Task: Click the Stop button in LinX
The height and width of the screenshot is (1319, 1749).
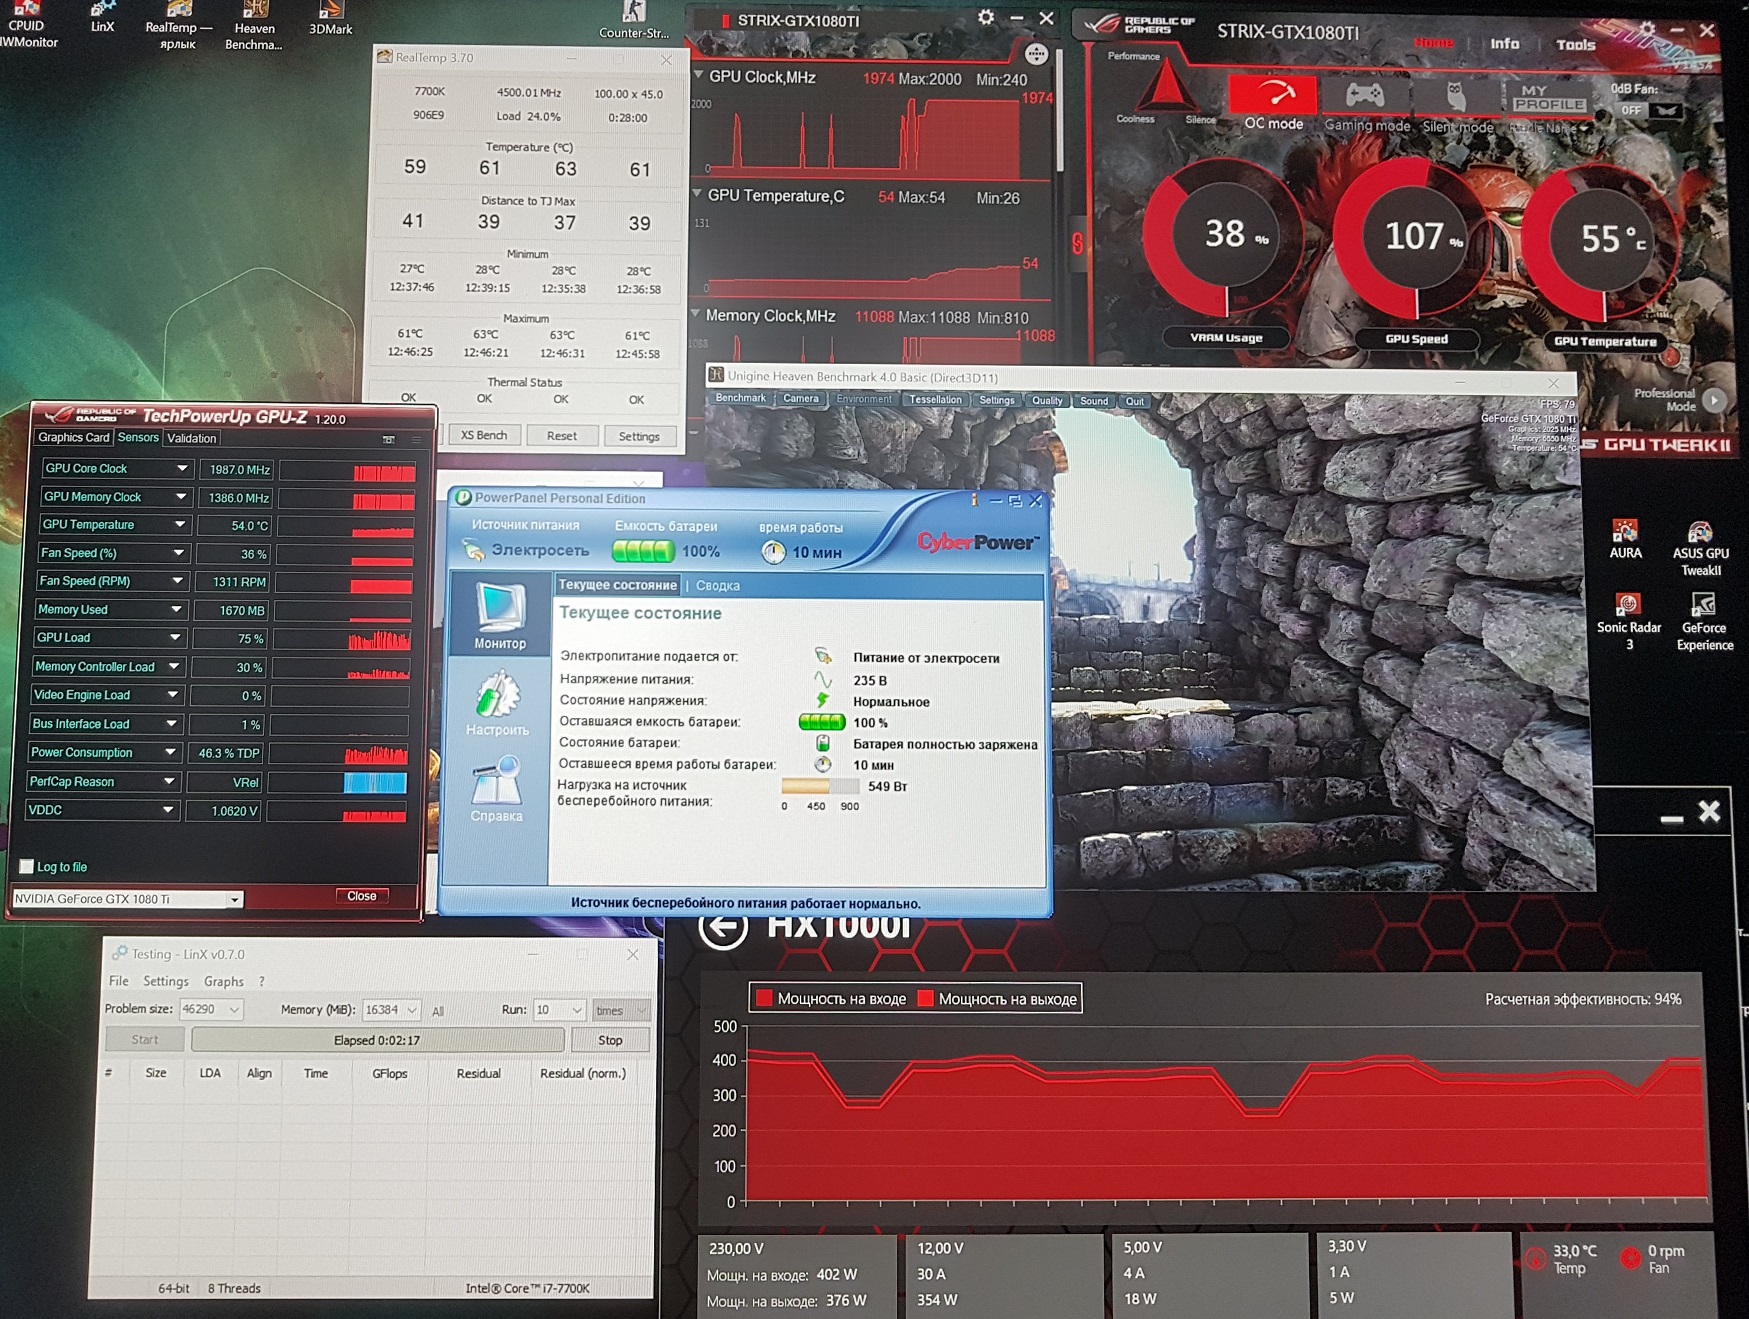Action: [610, 1040]
